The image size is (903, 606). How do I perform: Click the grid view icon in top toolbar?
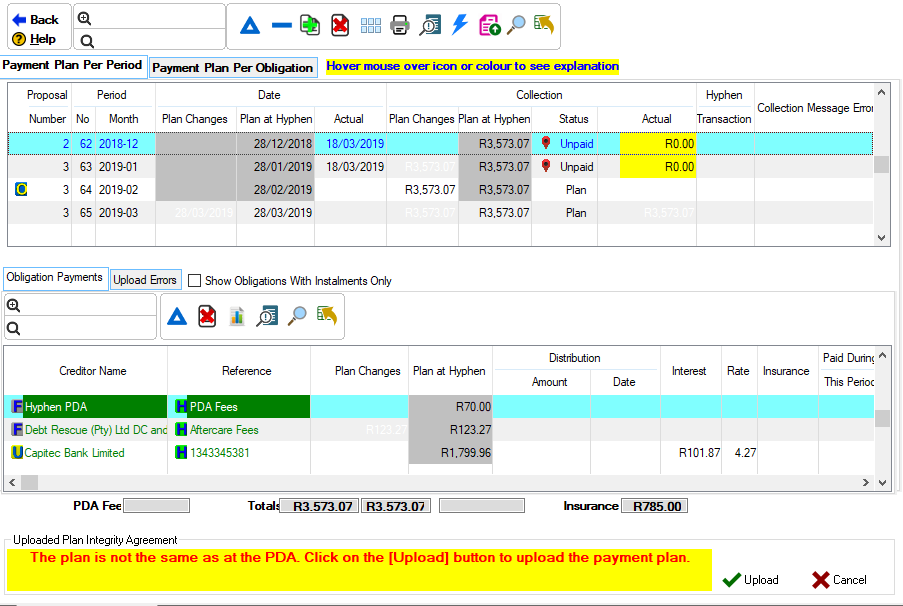pos(370,26)
